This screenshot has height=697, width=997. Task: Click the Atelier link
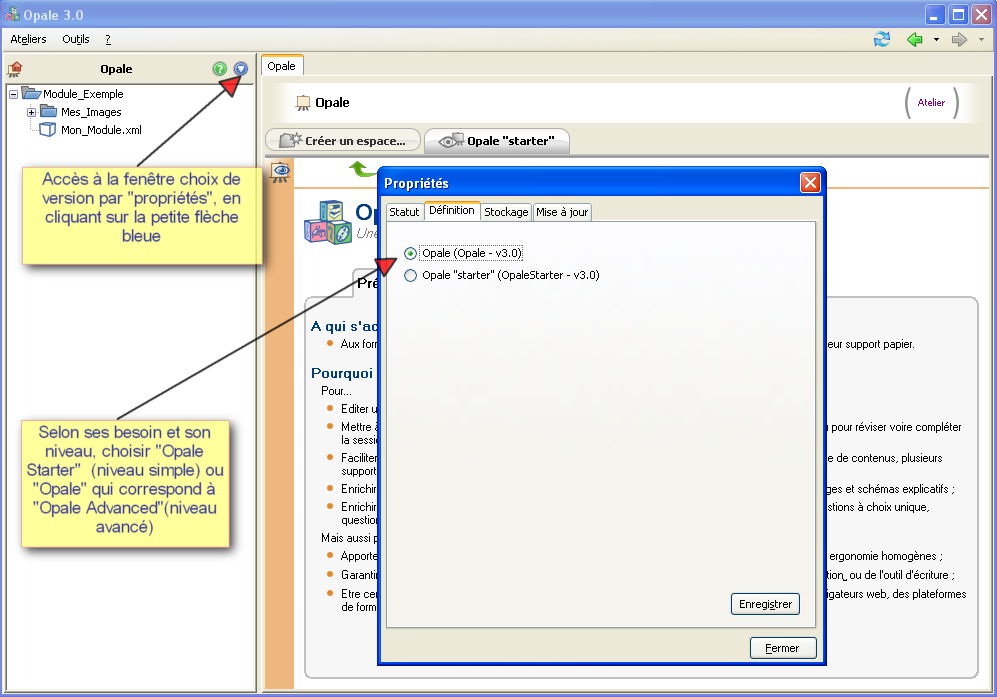(931, 102)
